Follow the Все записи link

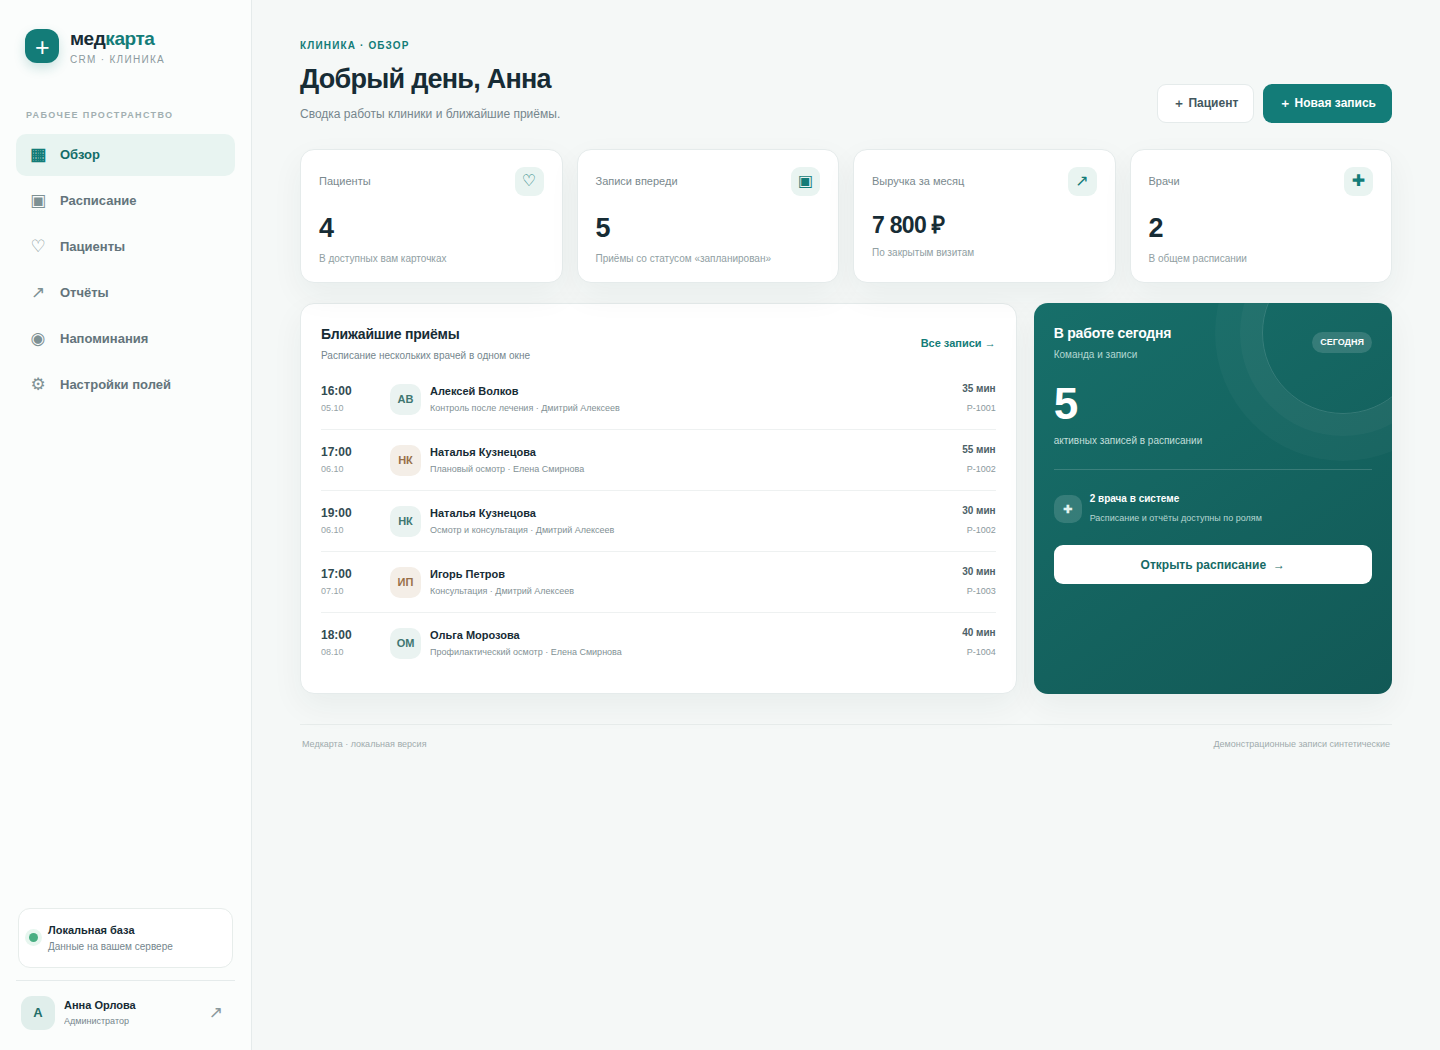[x=958, y=343]
